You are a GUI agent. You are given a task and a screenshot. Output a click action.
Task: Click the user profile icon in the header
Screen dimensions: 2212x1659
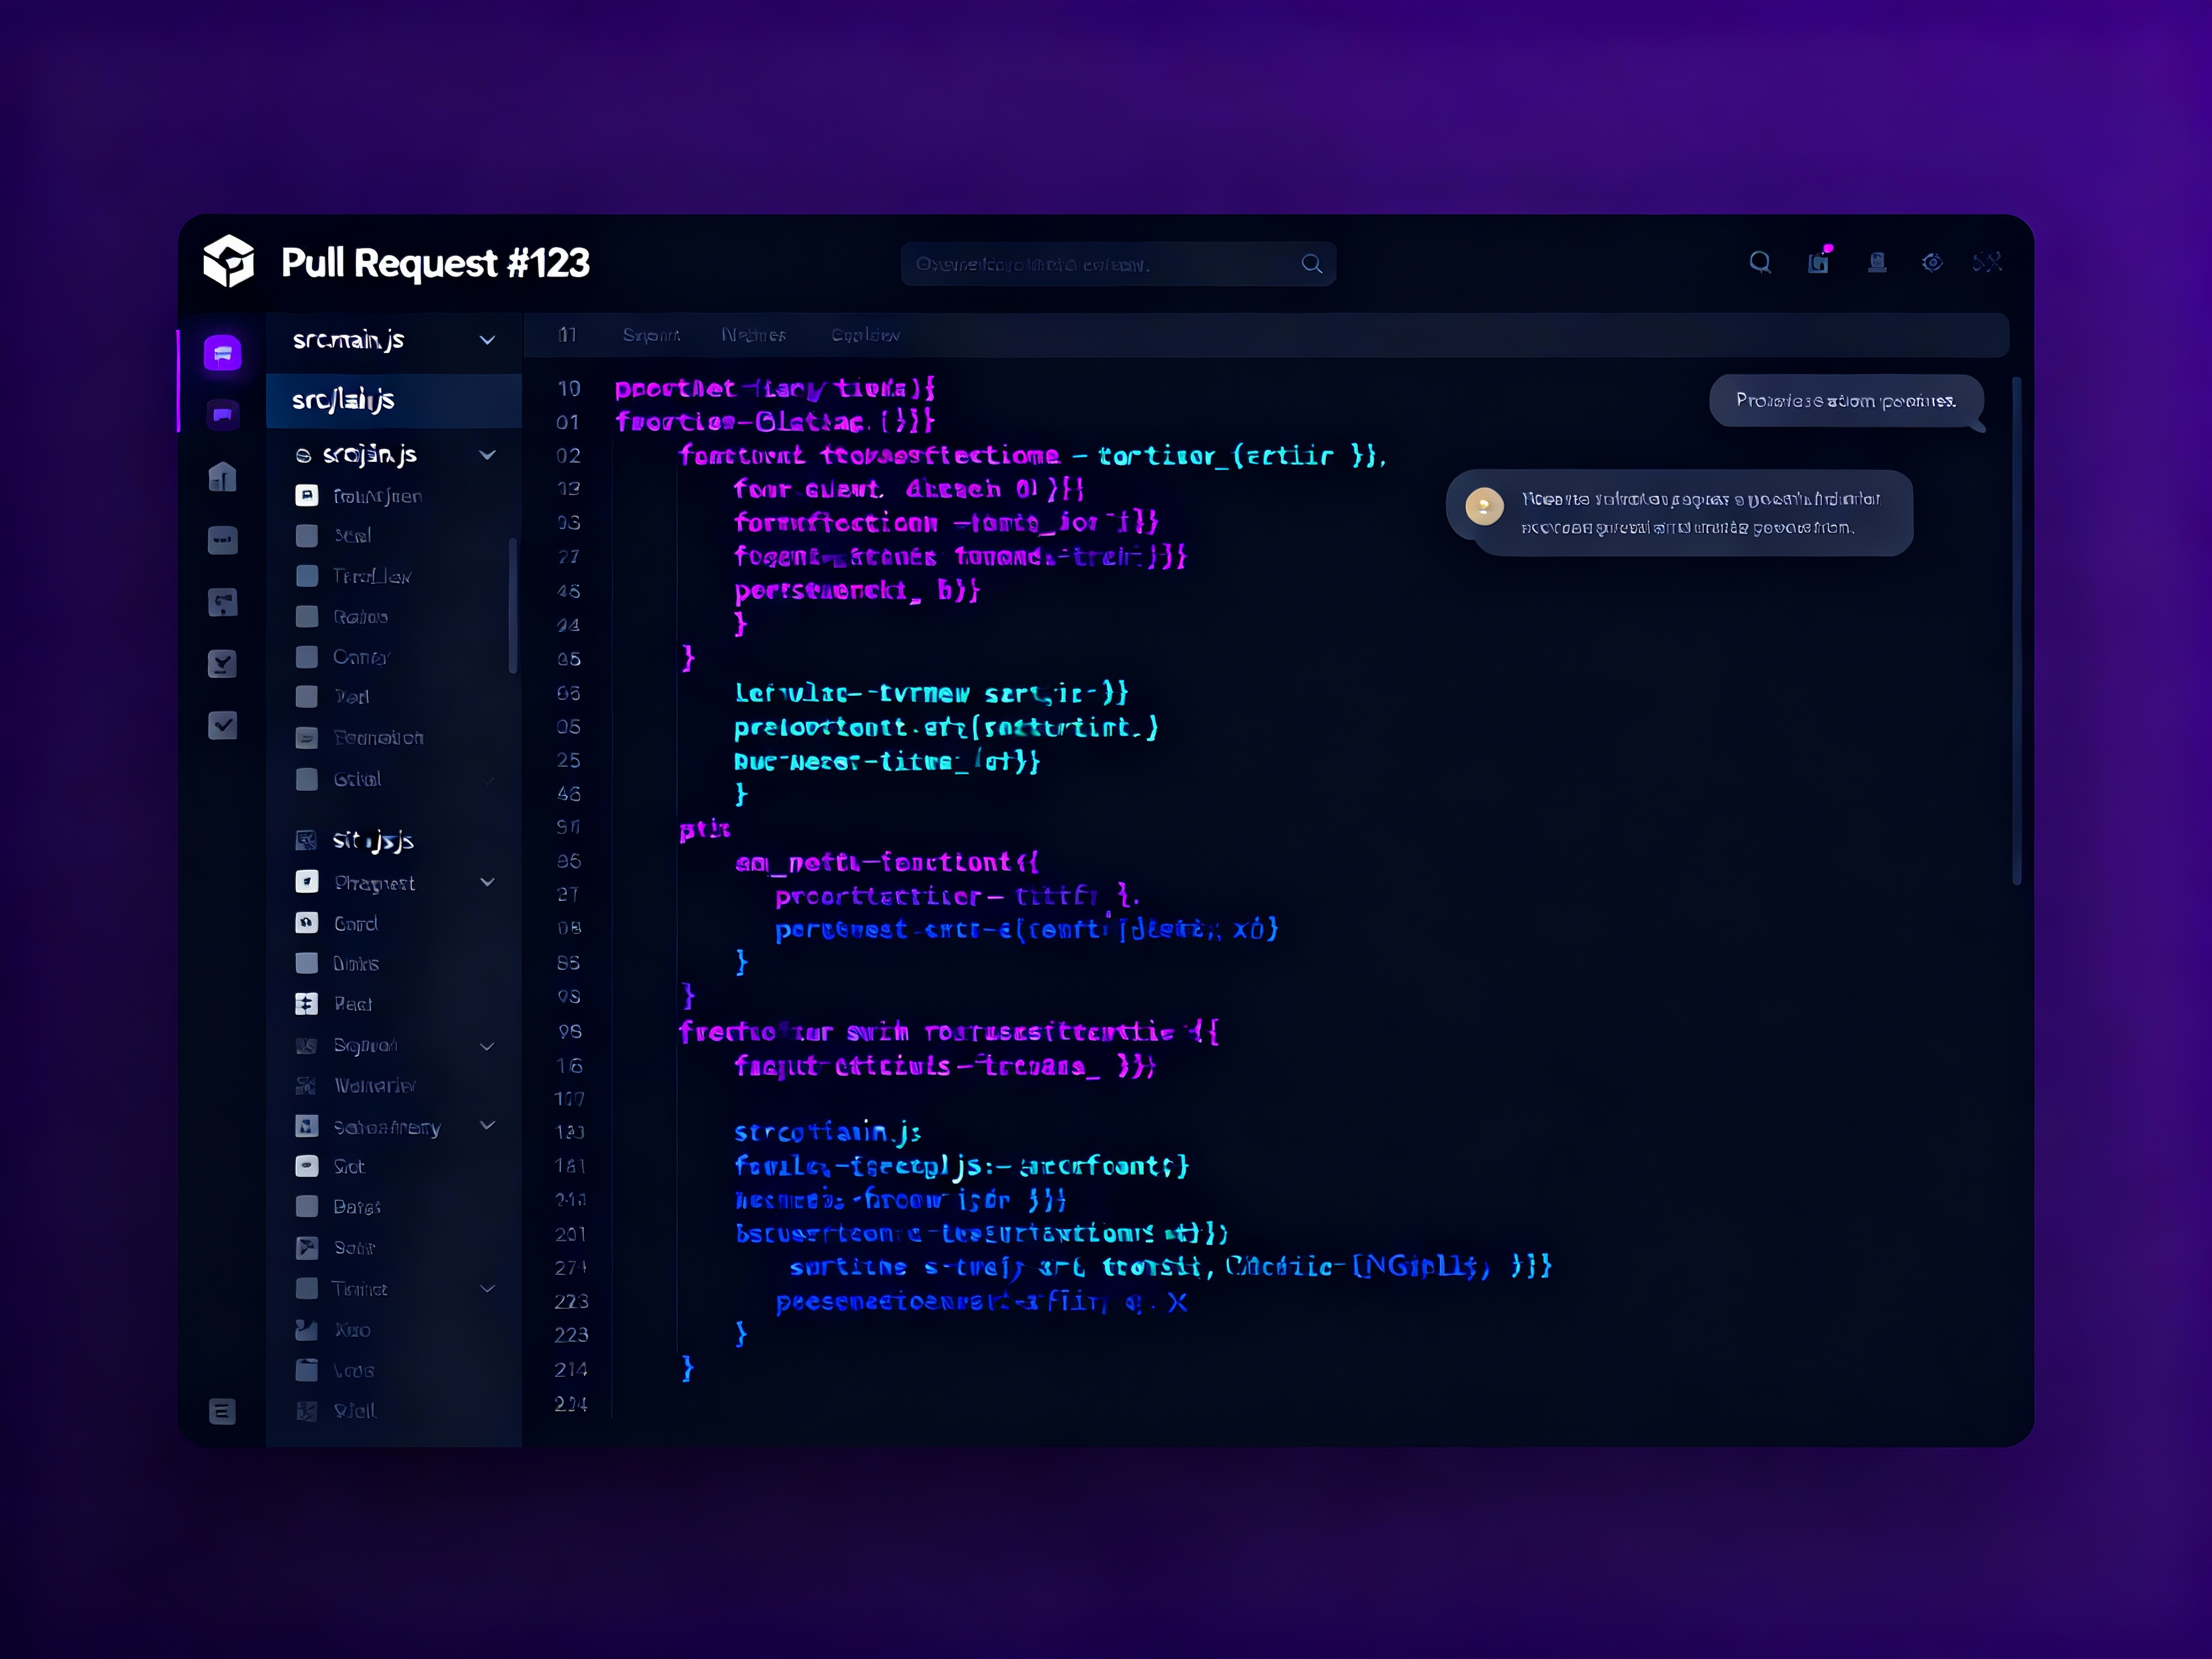click(x=1877, y=262)
